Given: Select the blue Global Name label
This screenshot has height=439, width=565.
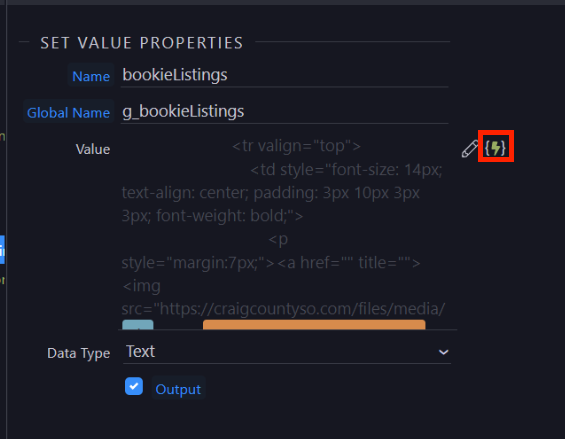Looking at the screenshot, I should [68, 112].
